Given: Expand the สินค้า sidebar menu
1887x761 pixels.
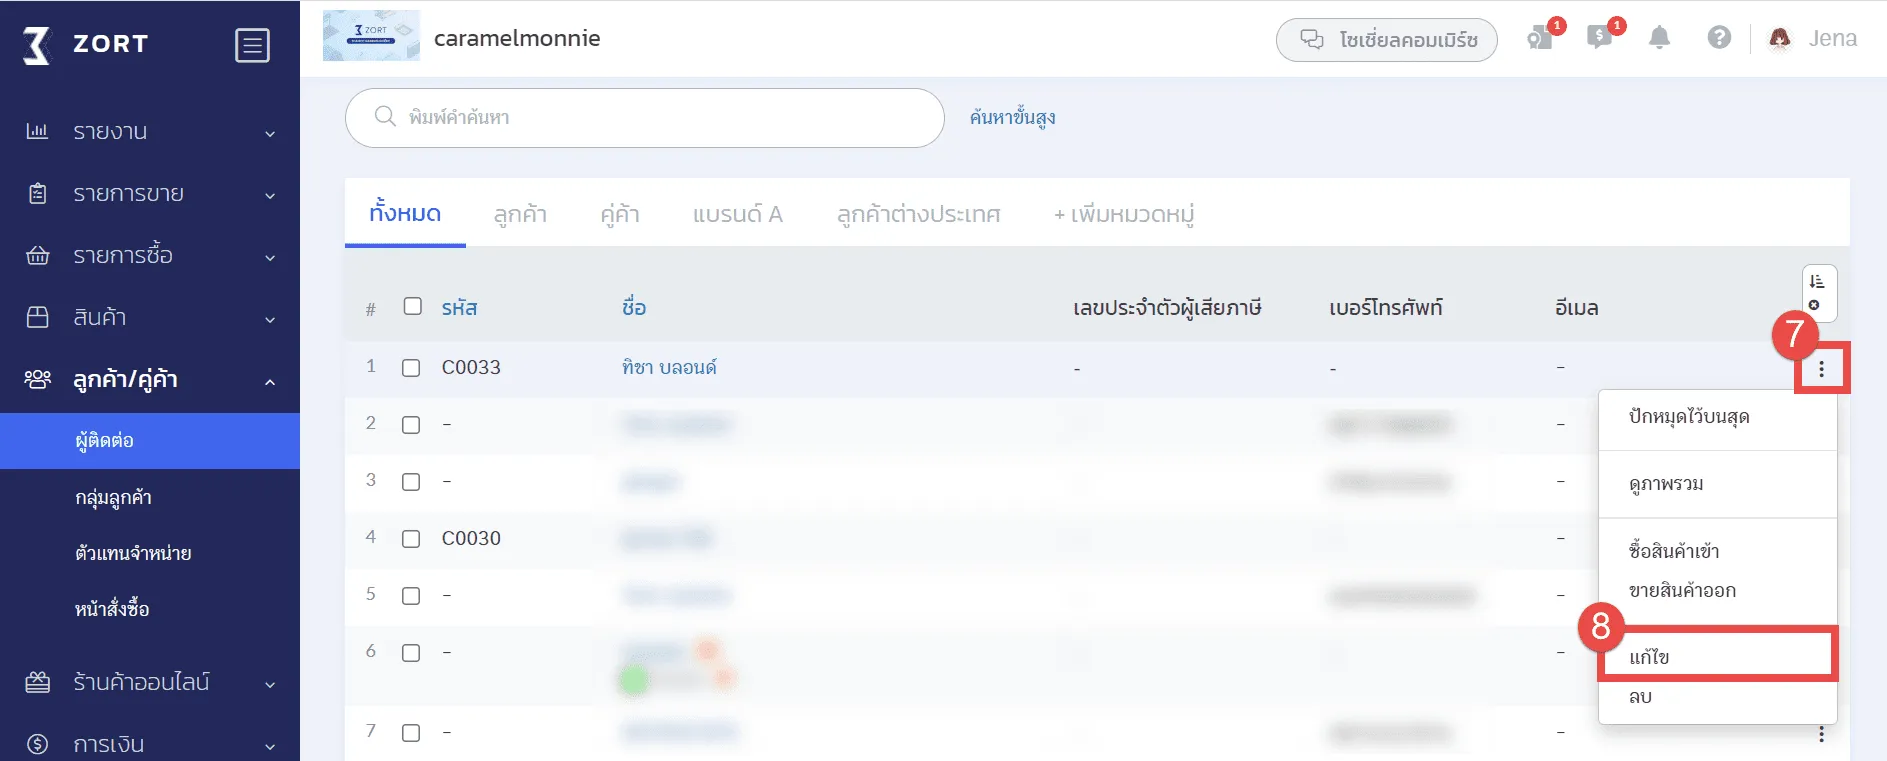Looking at the screenshot, I should click(150, 318).
